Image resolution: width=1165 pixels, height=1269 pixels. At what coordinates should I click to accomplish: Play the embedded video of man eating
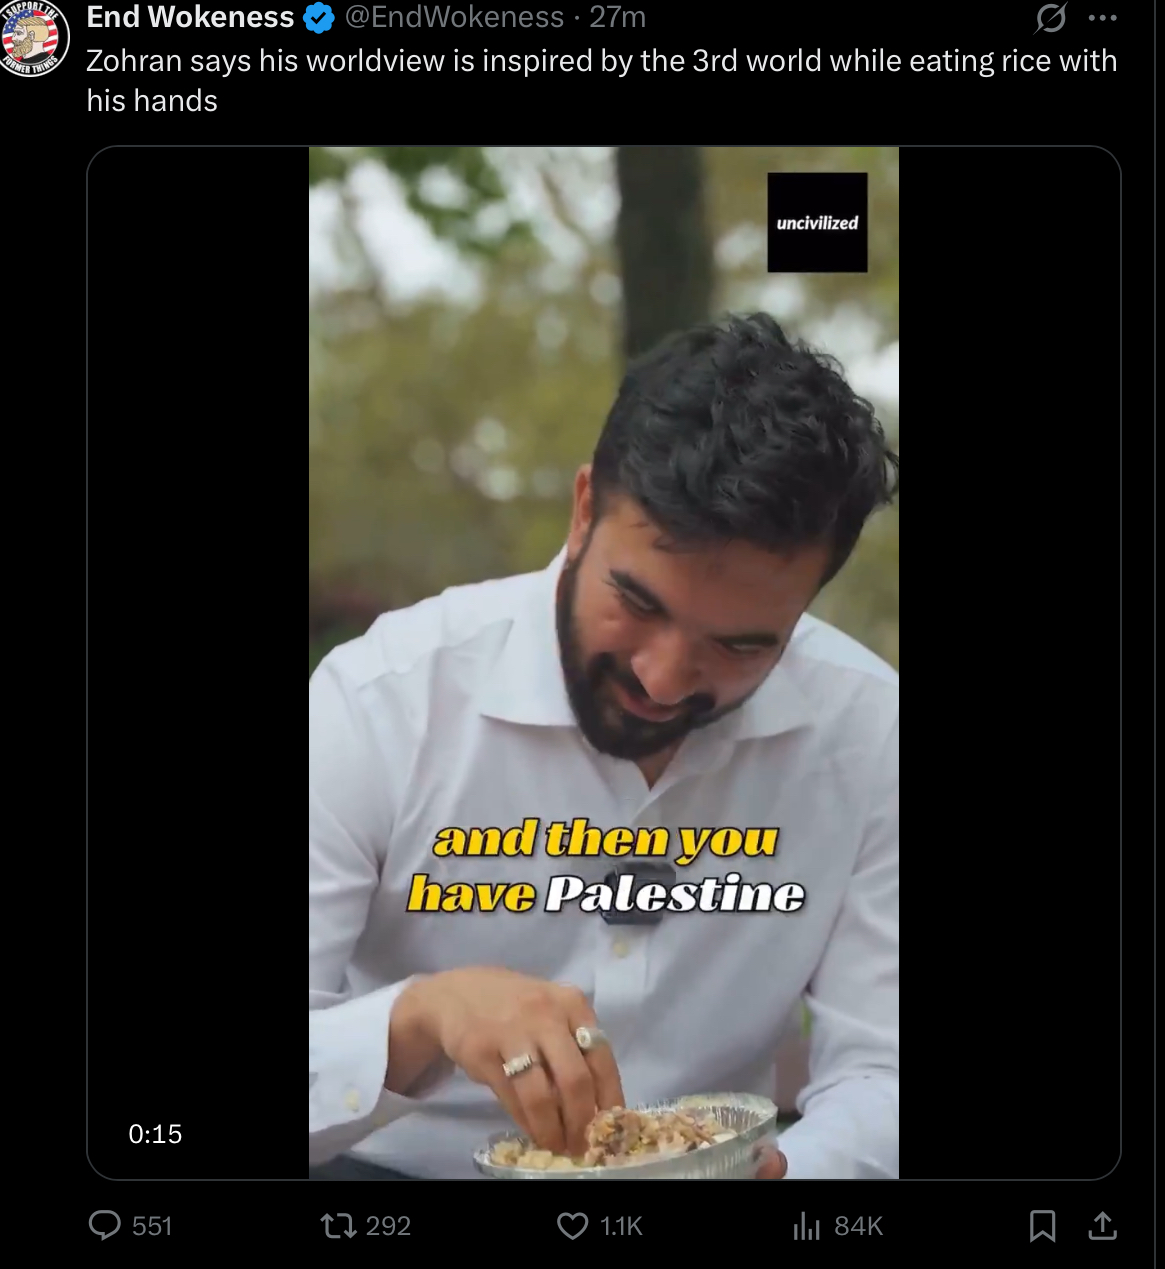click(604, 662)
